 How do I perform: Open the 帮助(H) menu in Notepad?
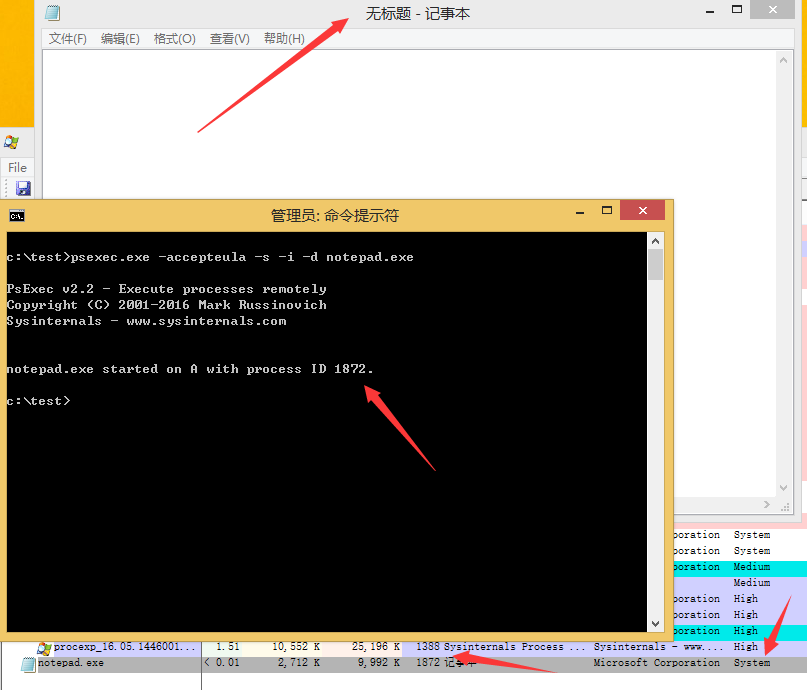(284, 39)
